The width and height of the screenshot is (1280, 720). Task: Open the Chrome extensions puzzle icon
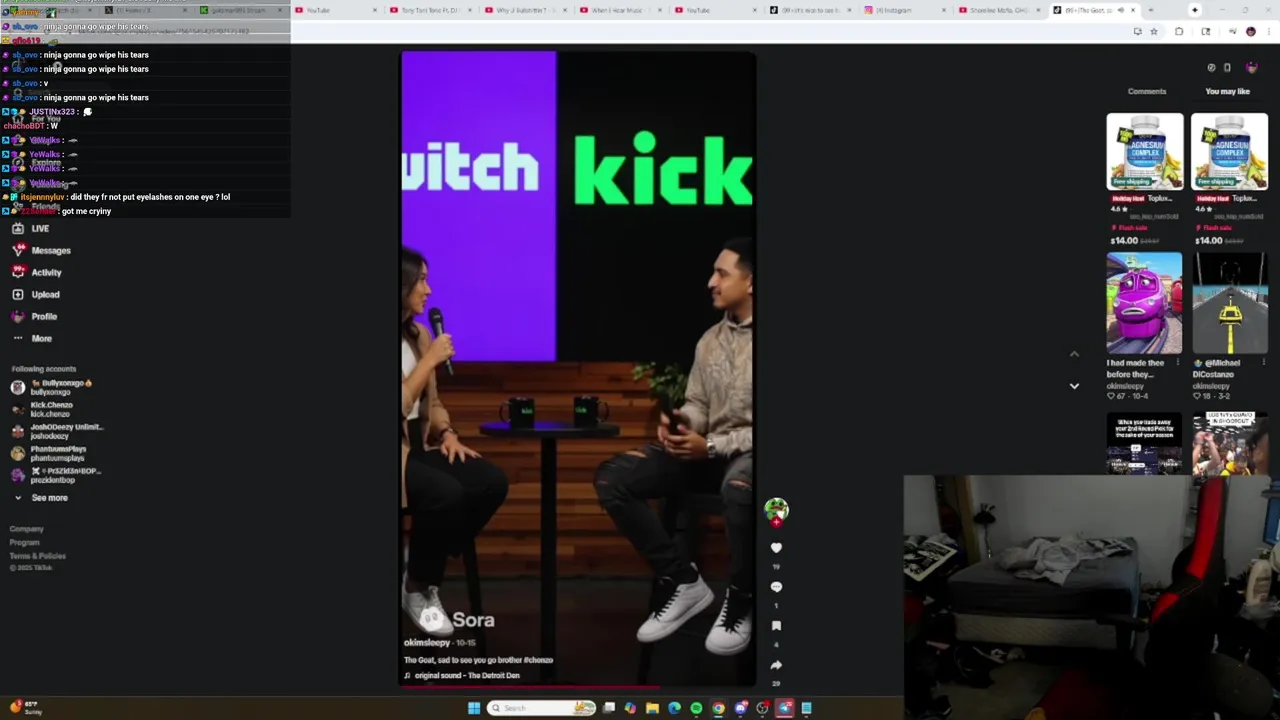[1179, 31]
